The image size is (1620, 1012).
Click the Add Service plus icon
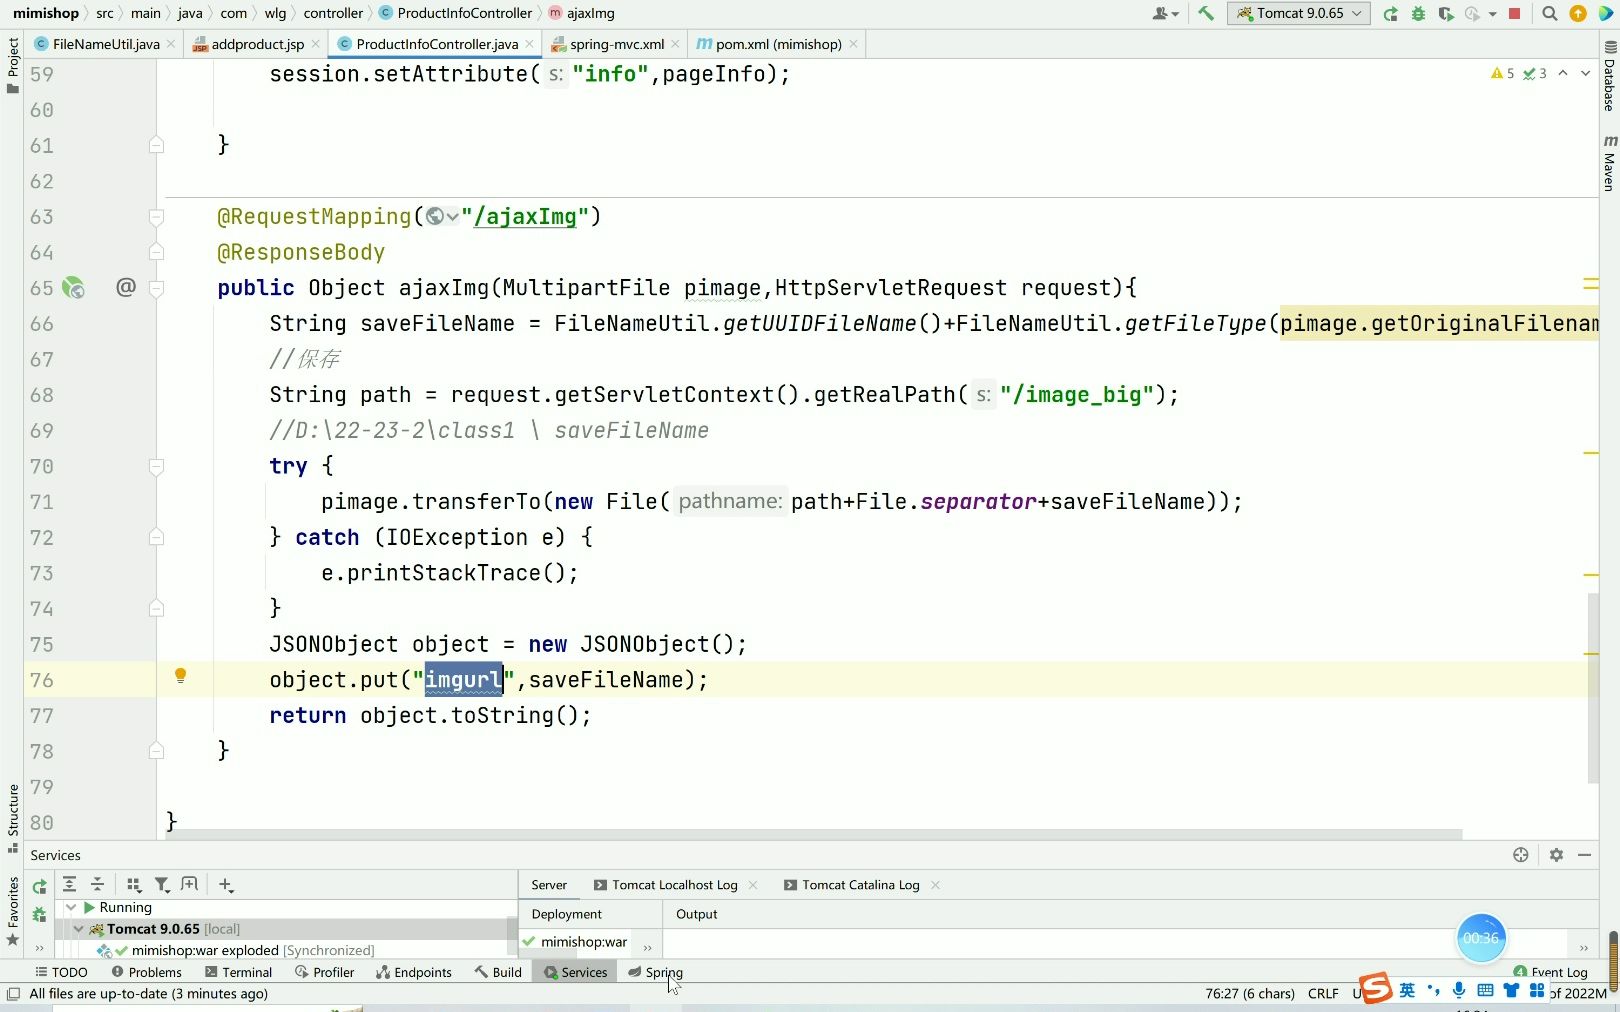226,885
